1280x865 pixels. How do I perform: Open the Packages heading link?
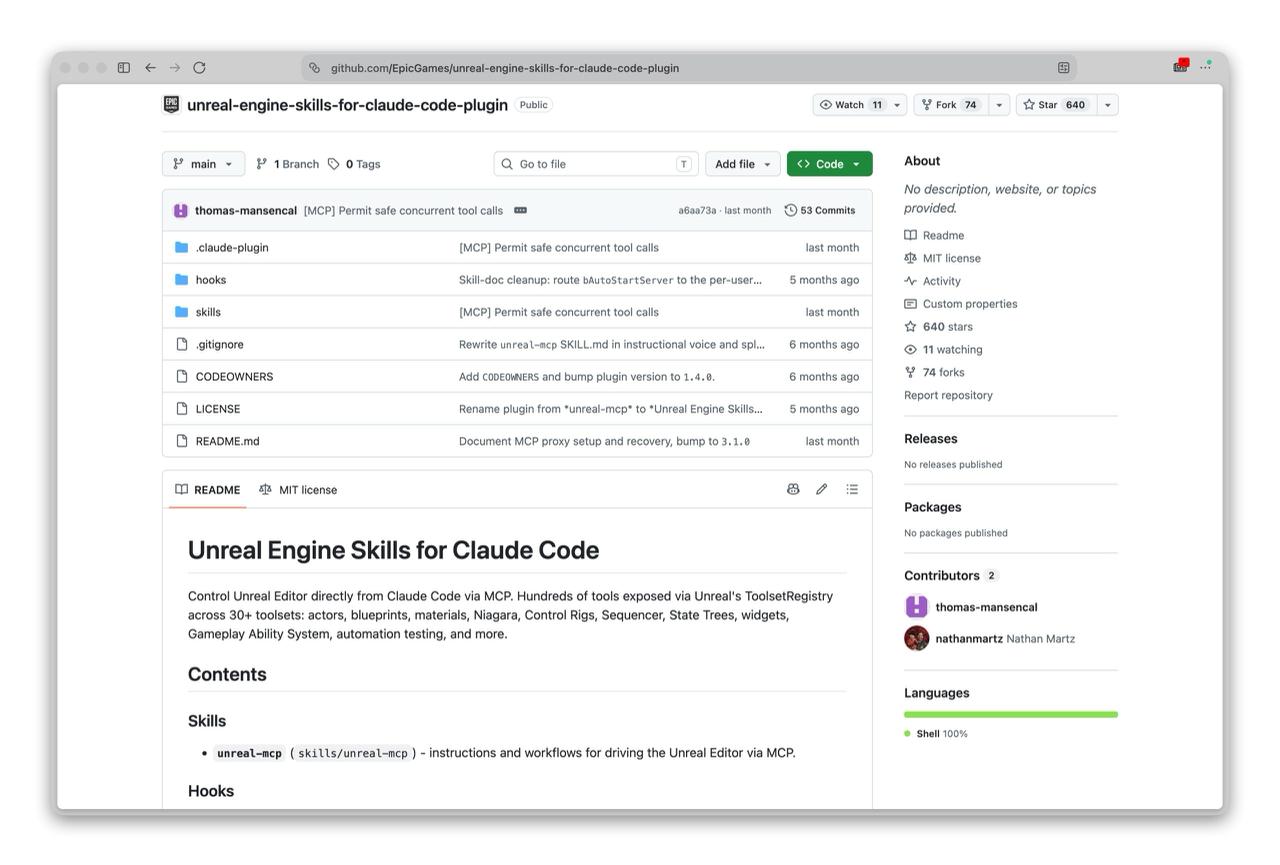coord(933,507)
